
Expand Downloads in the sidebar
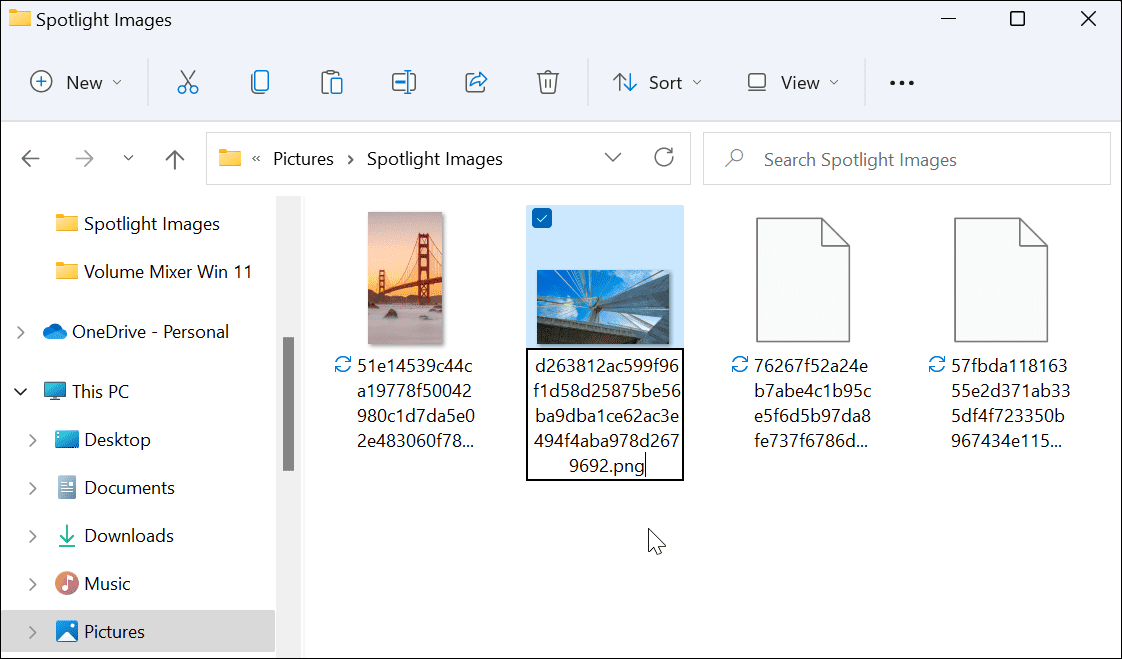pyautogui.click(x=32, y=535)
